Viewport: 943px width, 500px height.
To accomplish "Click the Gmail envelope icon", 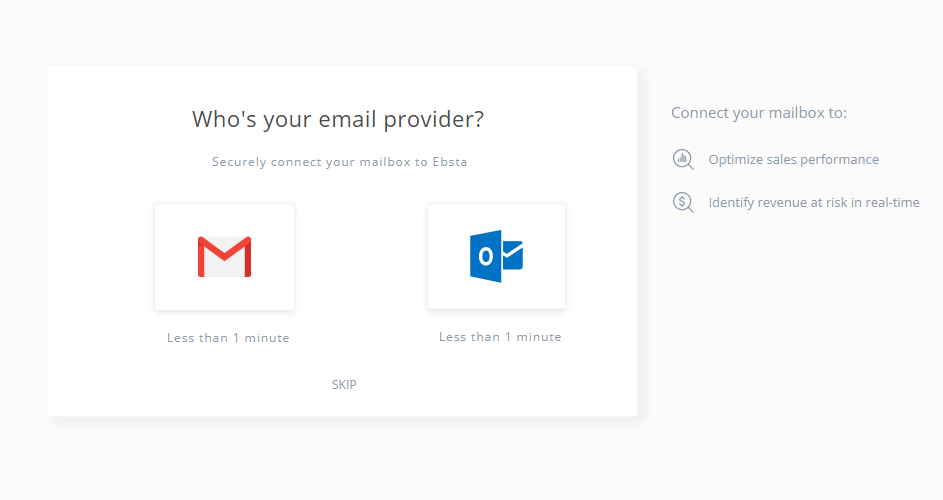I will tap(224, 257).
